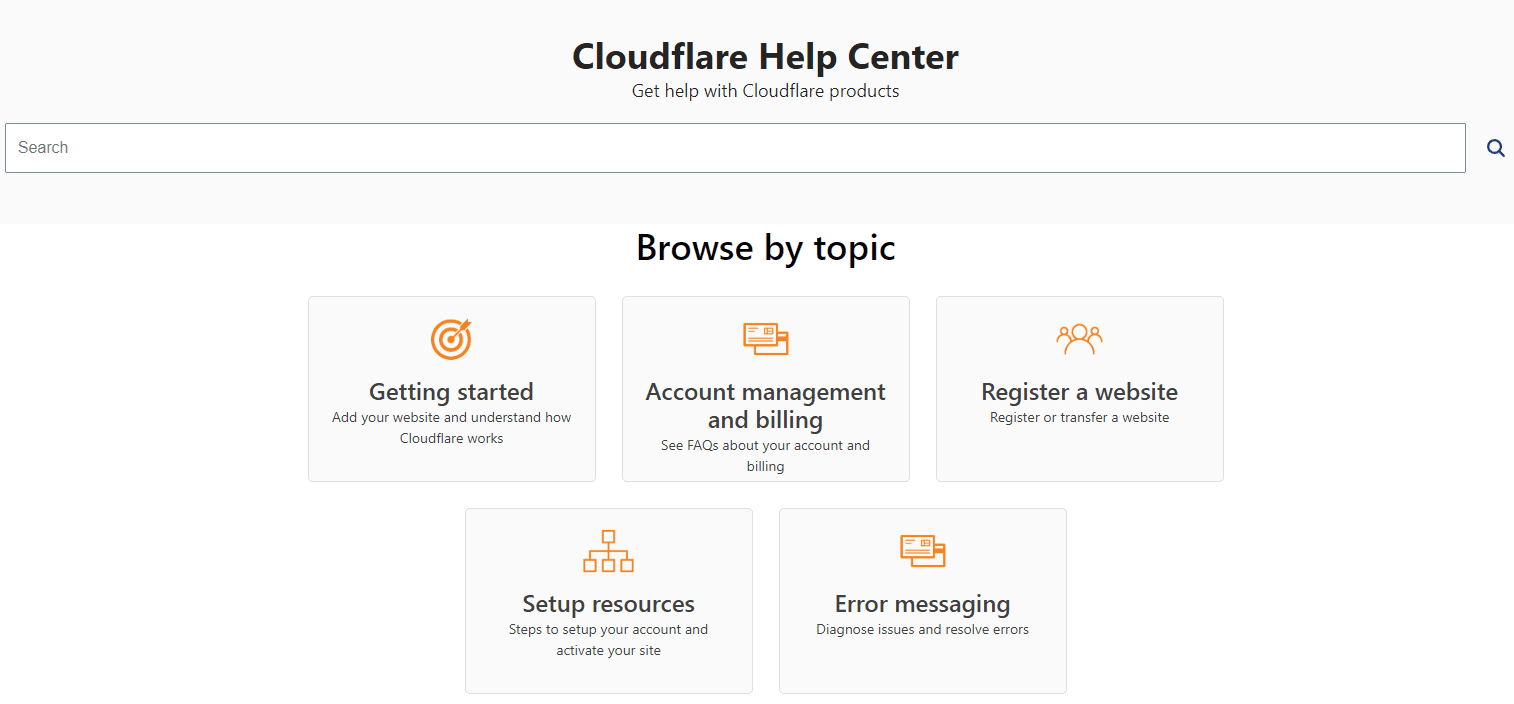The height and width of the screenshot is (704, 1514).
Task: Open the Setup resources heading
Action: (608, 604)
